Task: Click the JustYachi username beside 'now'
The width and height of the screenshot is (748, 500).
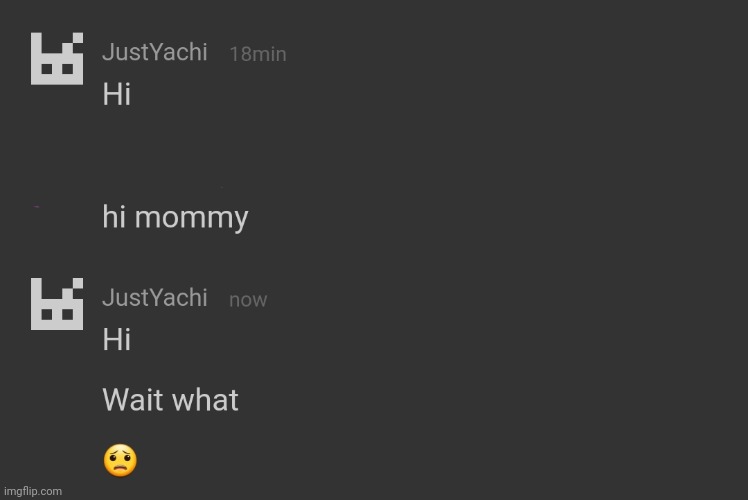Action: coord(155,298)
